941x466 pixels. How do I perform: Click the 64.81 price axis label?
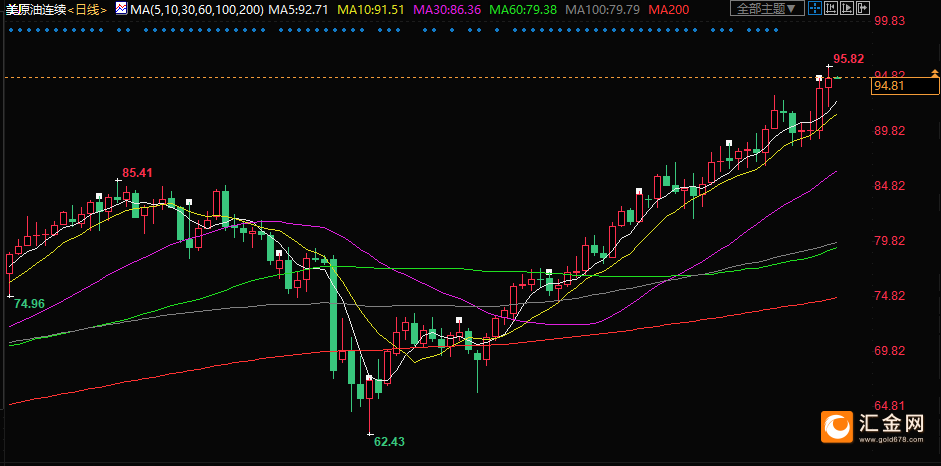click(889, 406)
